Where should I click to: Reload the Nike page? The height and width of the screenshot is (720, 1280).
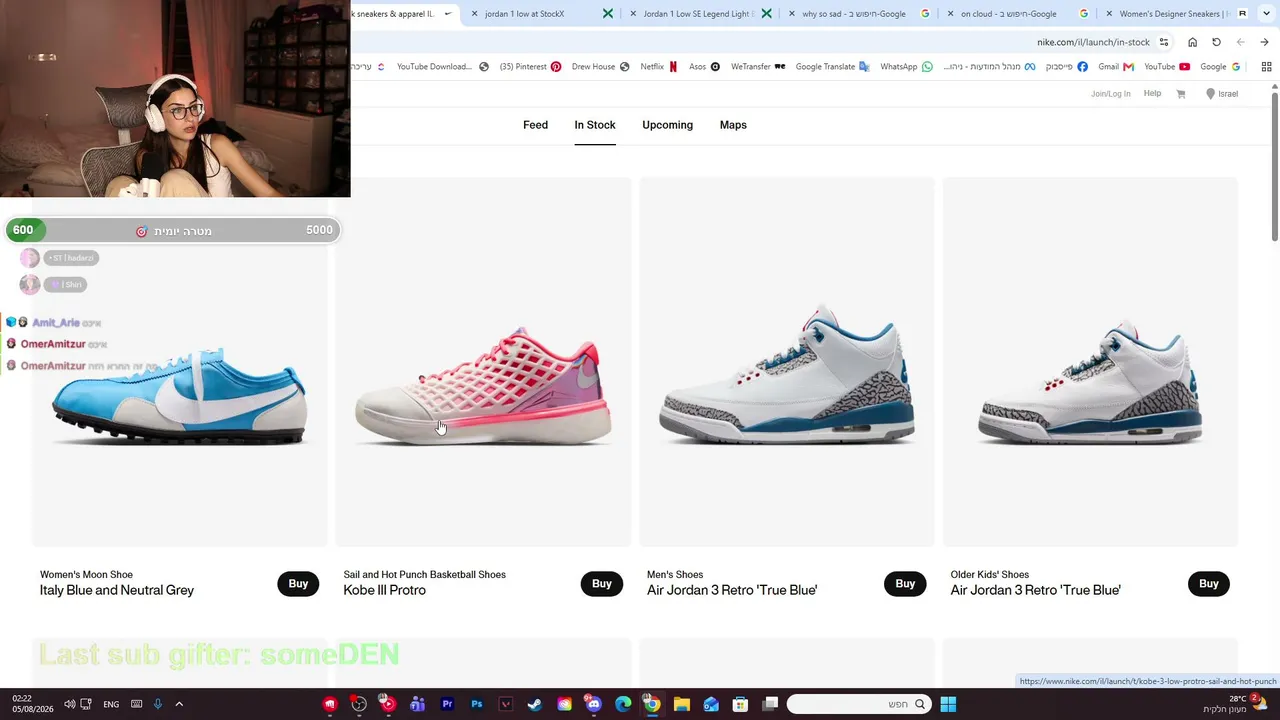[x=1216, y=42]
